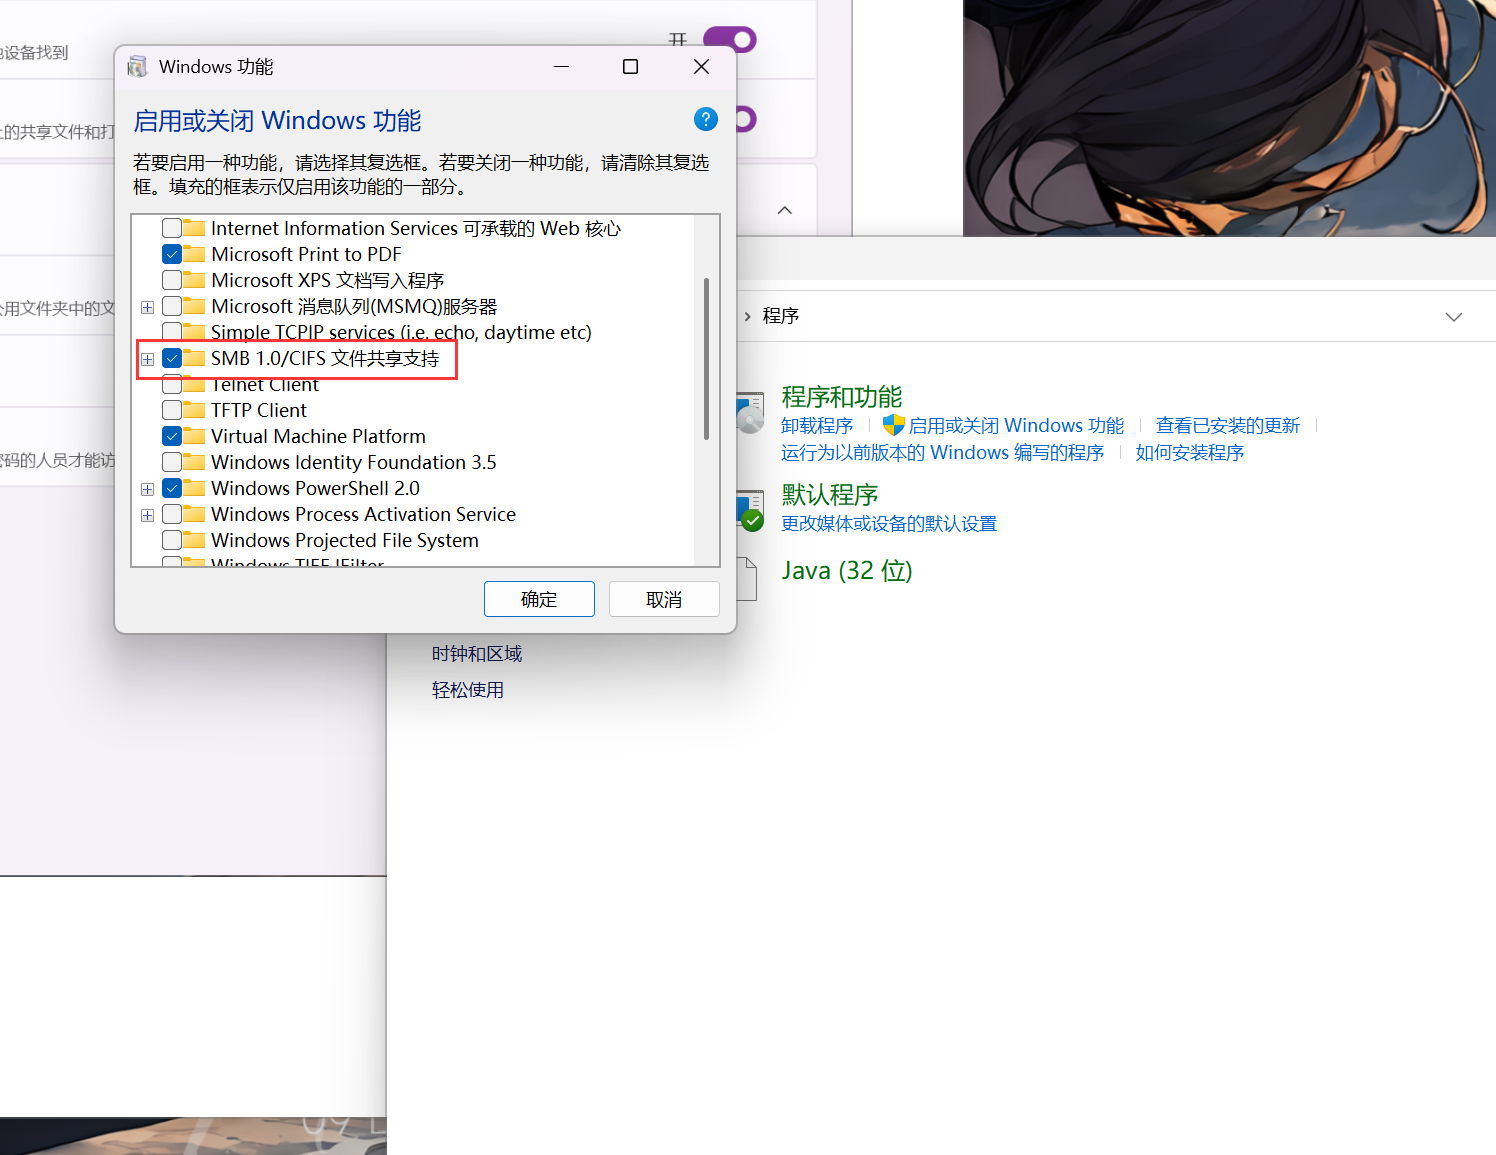Enable Simple TCPIP services checkbox
This screenshot has width=1496, height=1155.
(x=172, y=332)
